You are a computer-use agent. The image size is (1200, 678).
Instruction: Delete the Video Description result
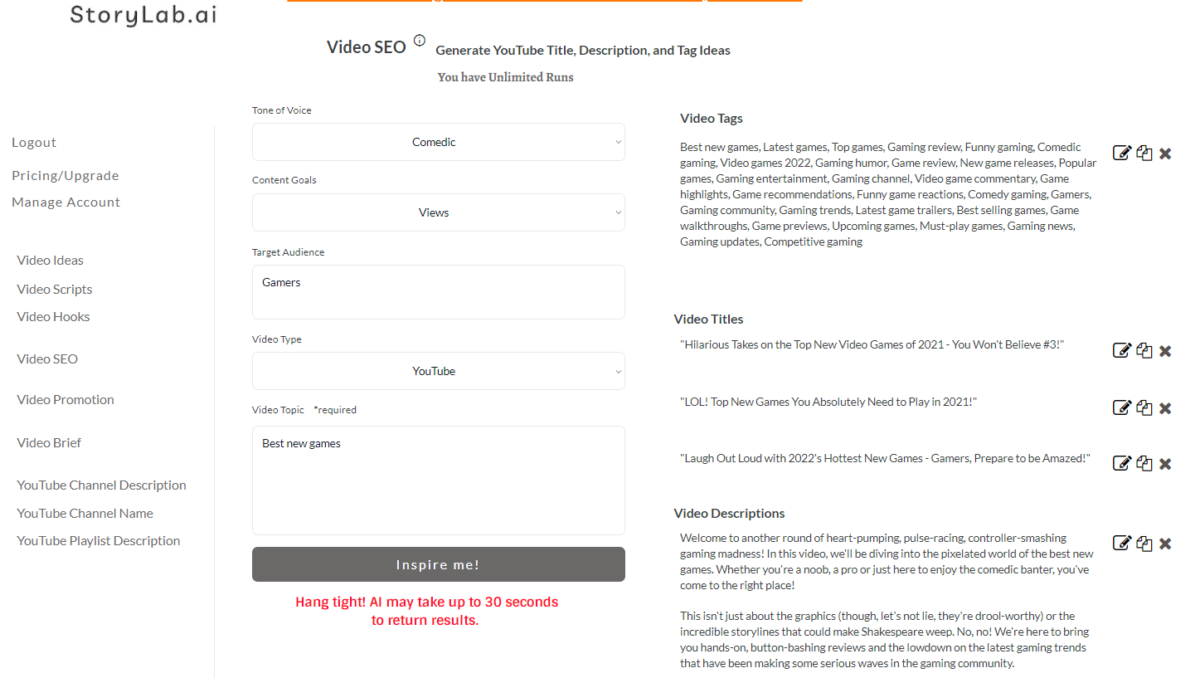1165,543
